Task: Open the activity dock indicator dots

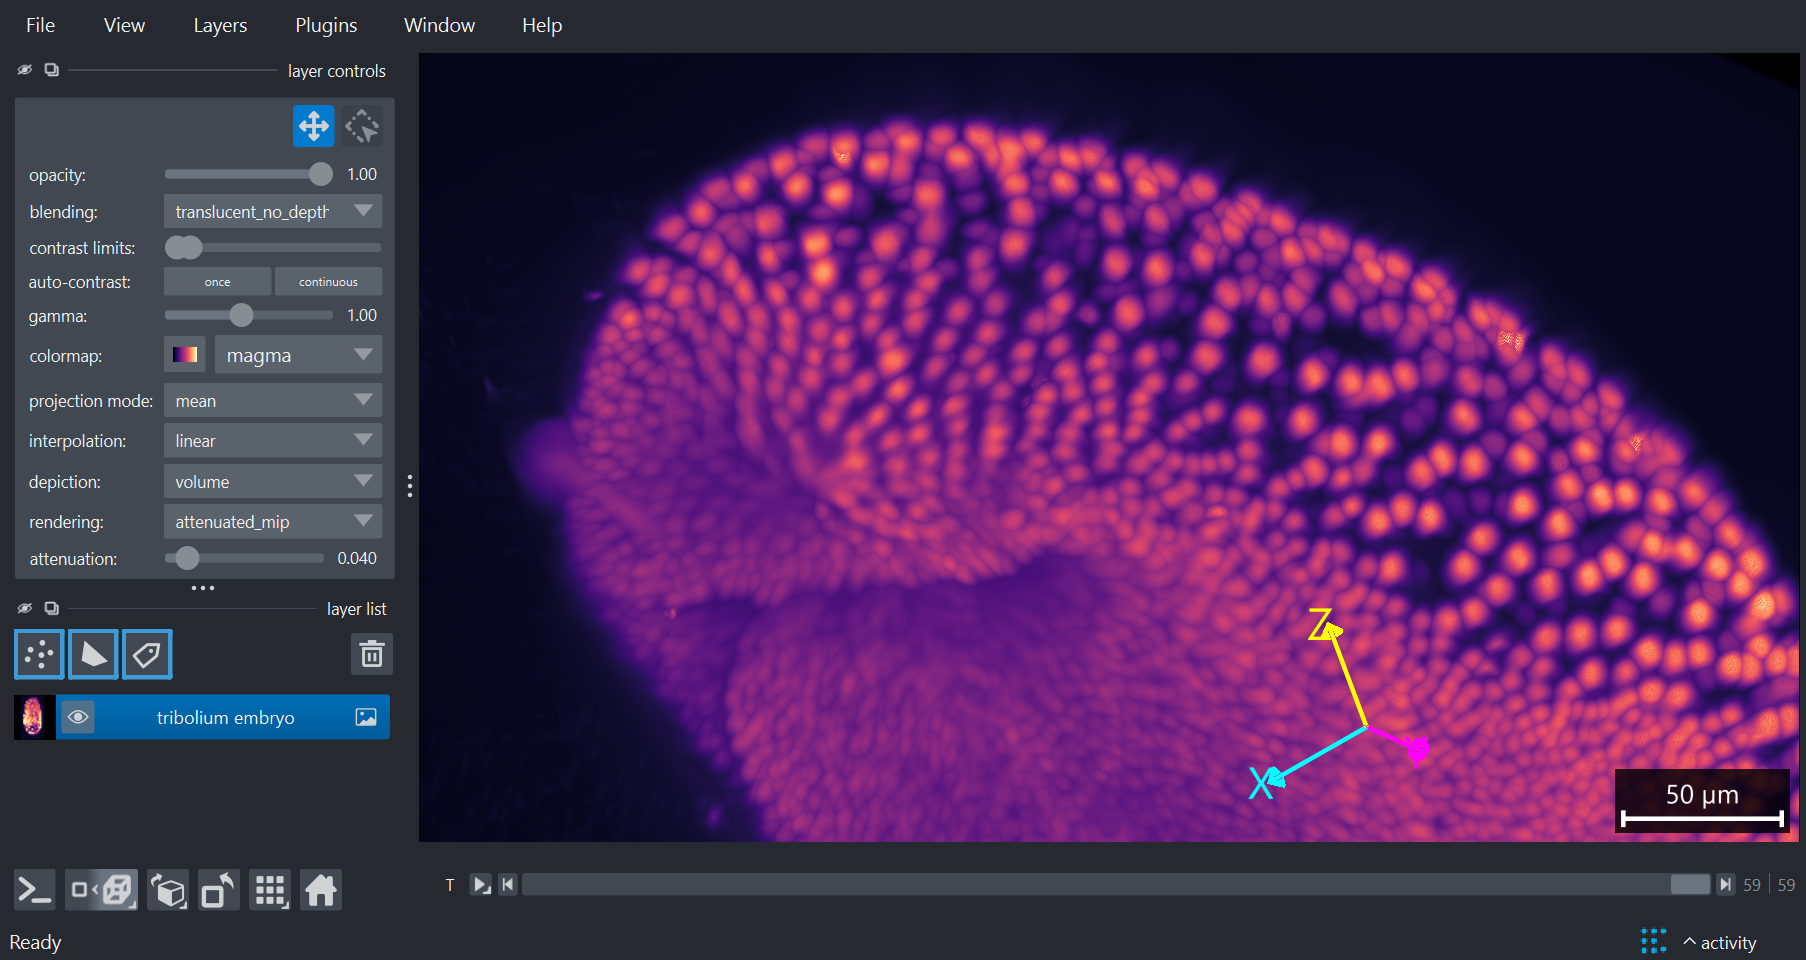Action: click(x=1654, y=941)
